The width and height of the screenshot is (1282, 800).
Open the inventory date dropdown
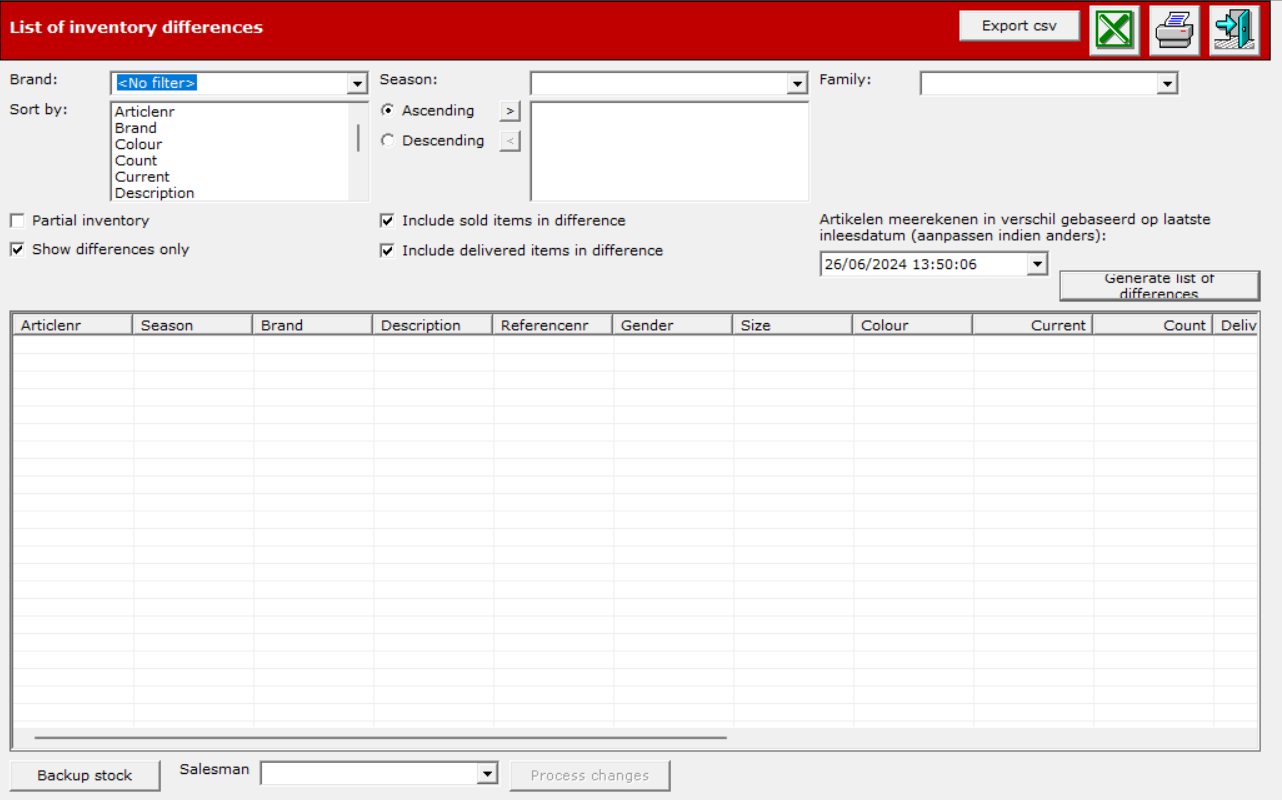pyautogui.click(x=1037, y=264)
